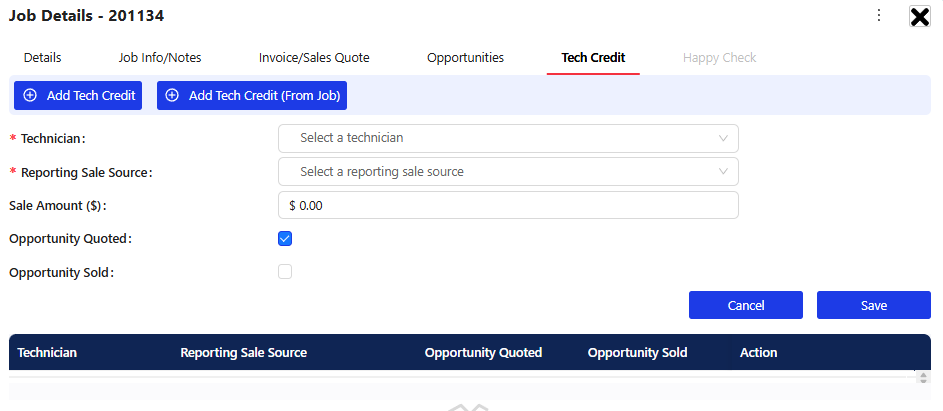Close the Job Details dialog
The image size is (943, 411).
(x=920, y=17)
